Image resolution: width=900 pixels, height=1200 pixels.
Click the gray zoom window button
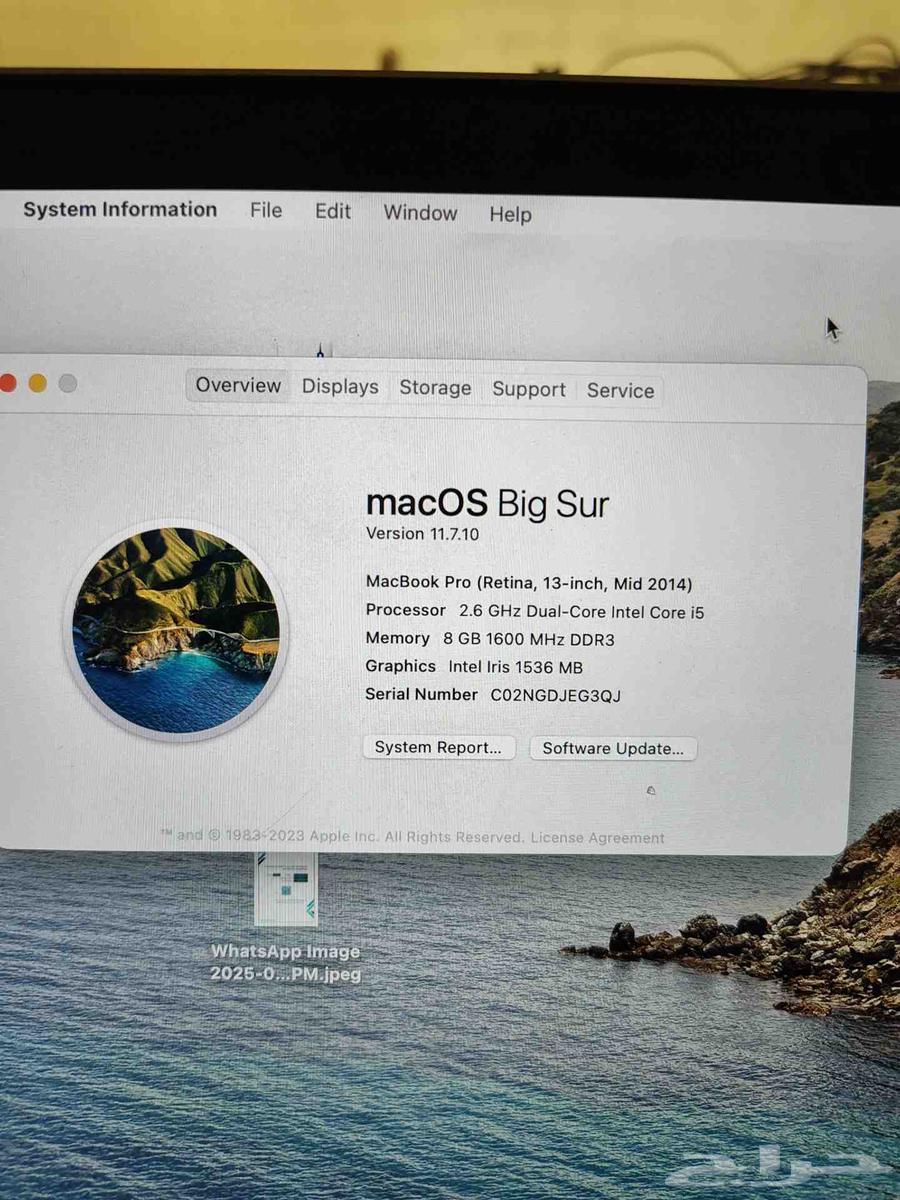[x=68, y=383]
